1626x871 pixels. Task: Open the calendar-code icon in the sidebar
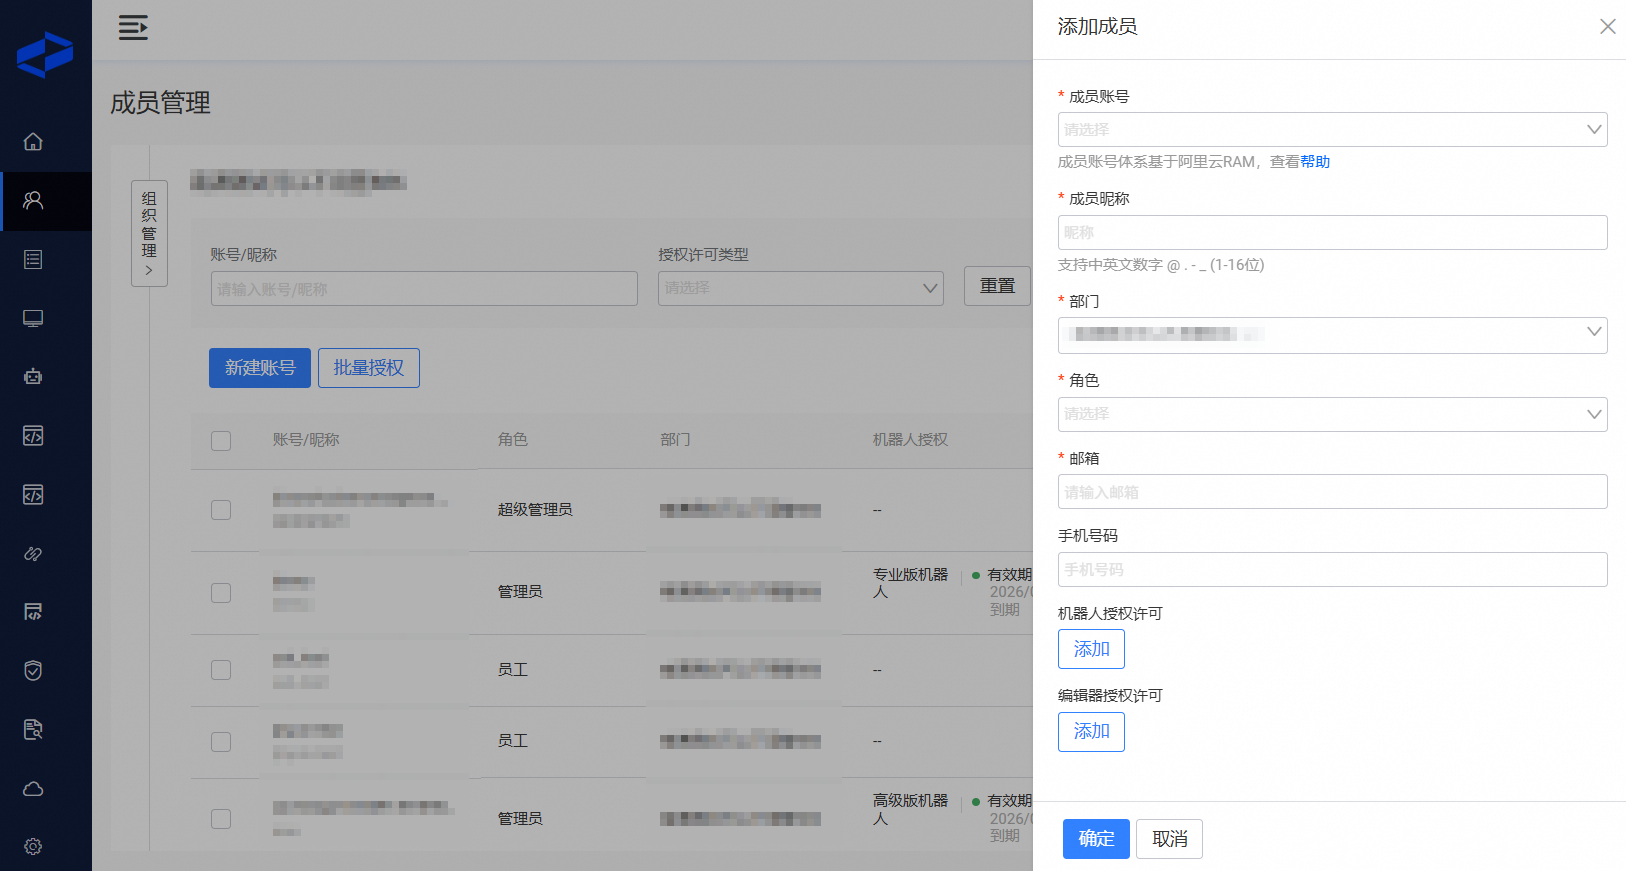tap(33, 612)
